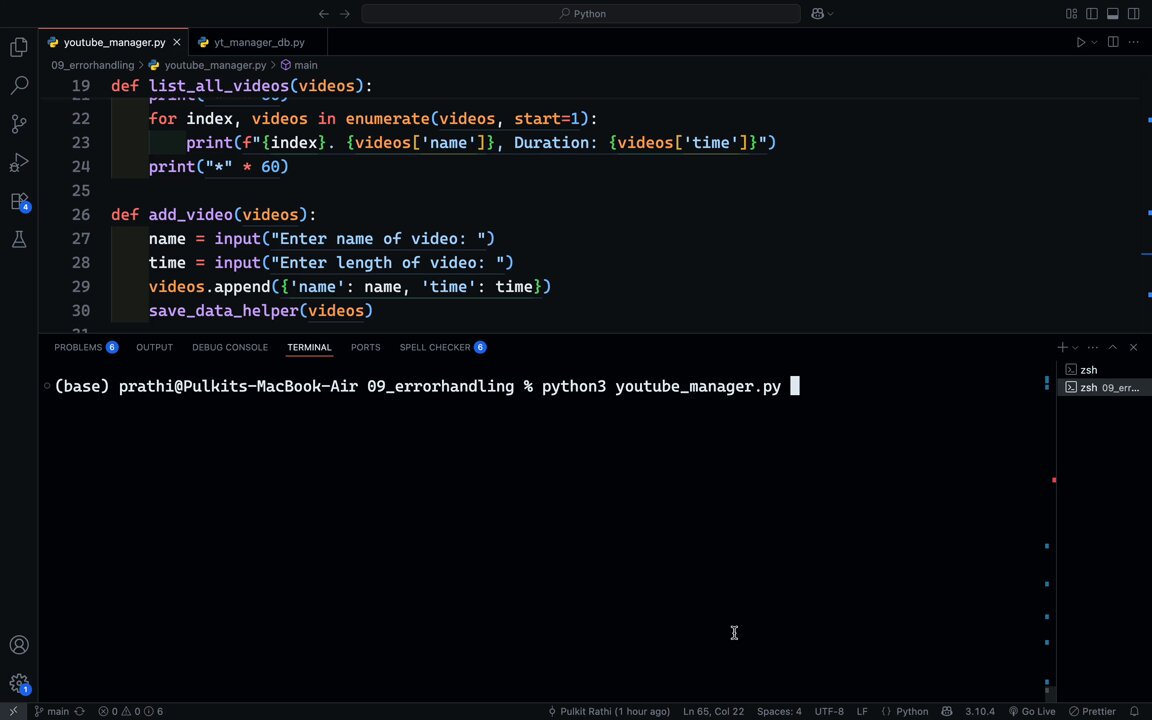Close the youtube_manager.py tab
The image size is (1152, 720).
[x=177, y=43]
